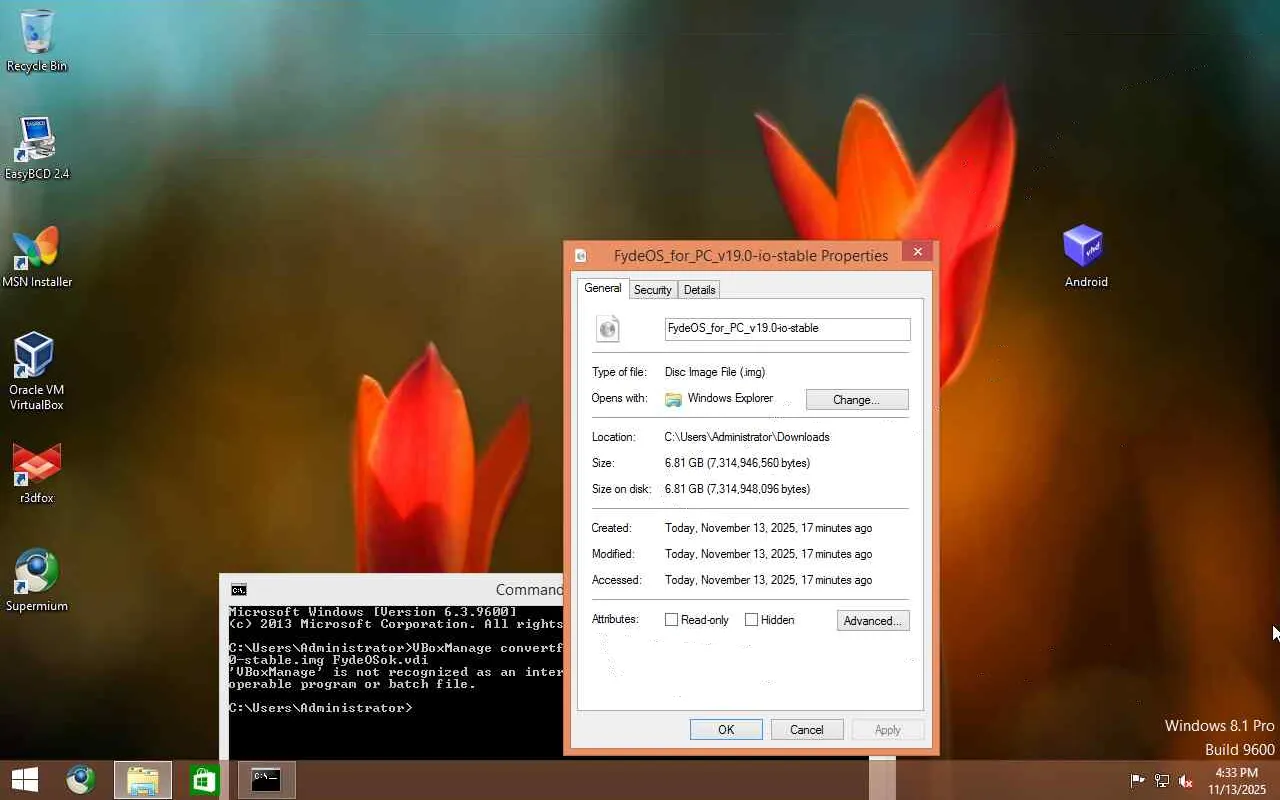
Task: Launch Supermium from the taskbar
Action: 81,780
